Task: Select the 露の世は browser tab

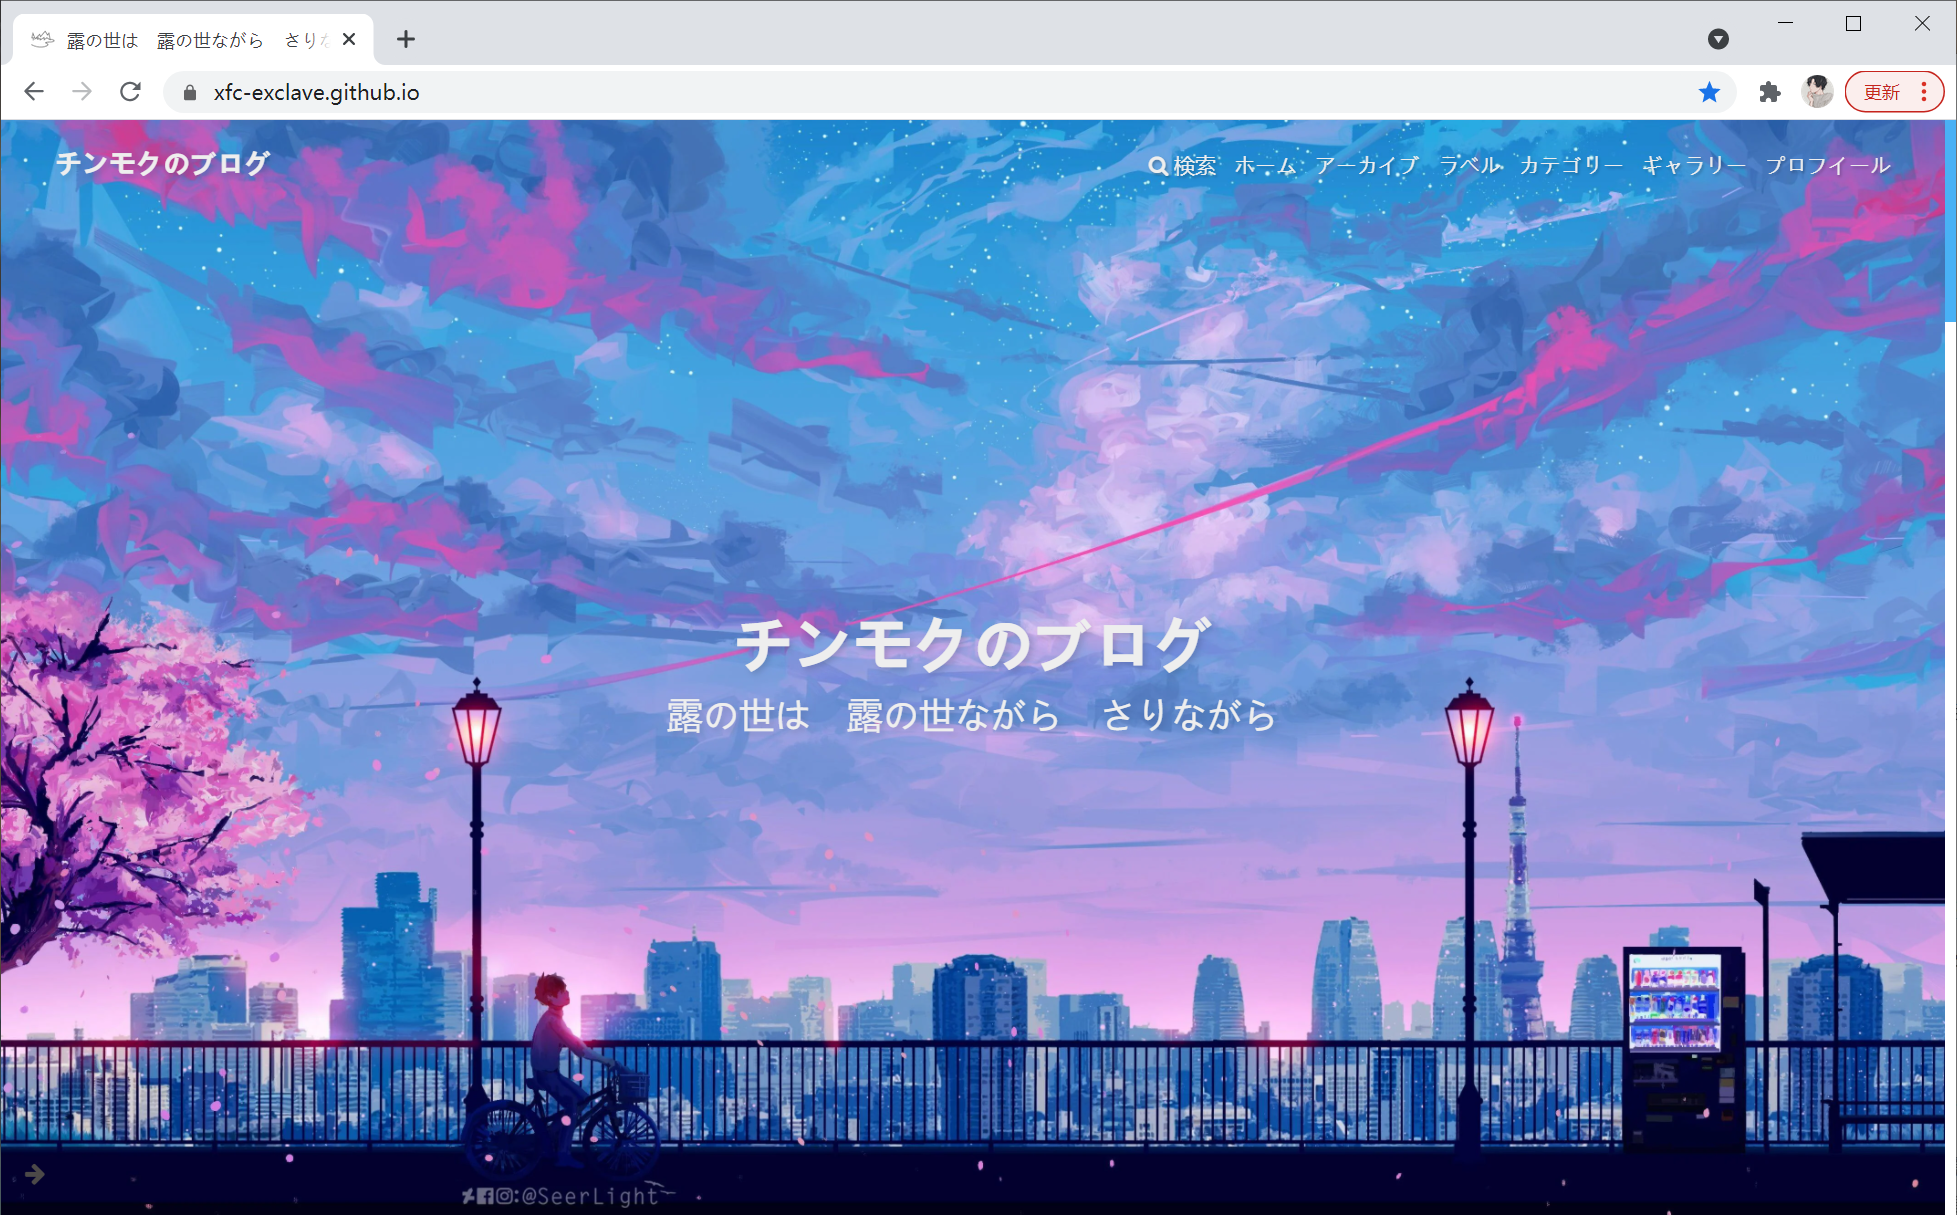Action: click(194, 40)
